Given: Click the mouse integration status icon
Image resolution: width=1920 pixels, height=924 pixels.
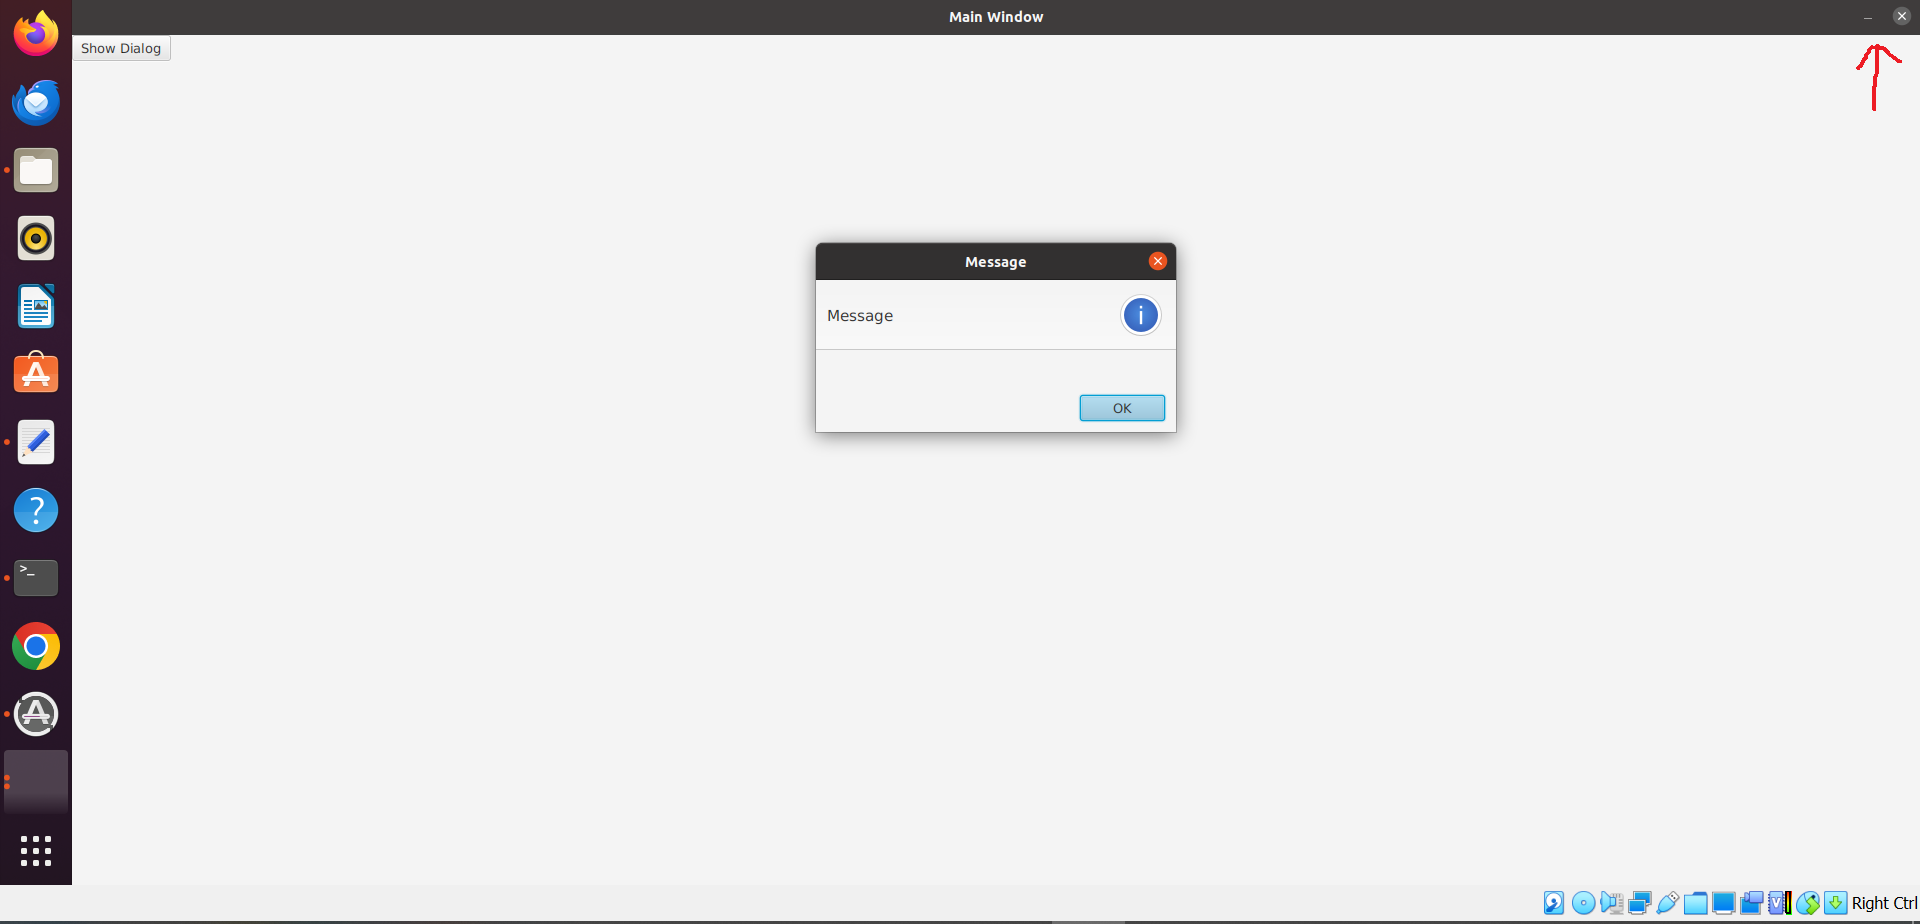Looking at the screenshot, I should pyautogui.click(x=1808, y=903).
